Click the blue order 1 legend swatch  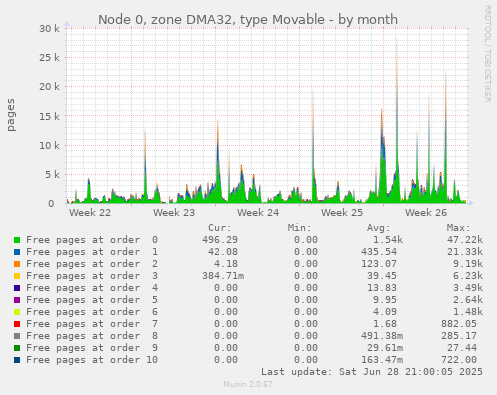17,252
